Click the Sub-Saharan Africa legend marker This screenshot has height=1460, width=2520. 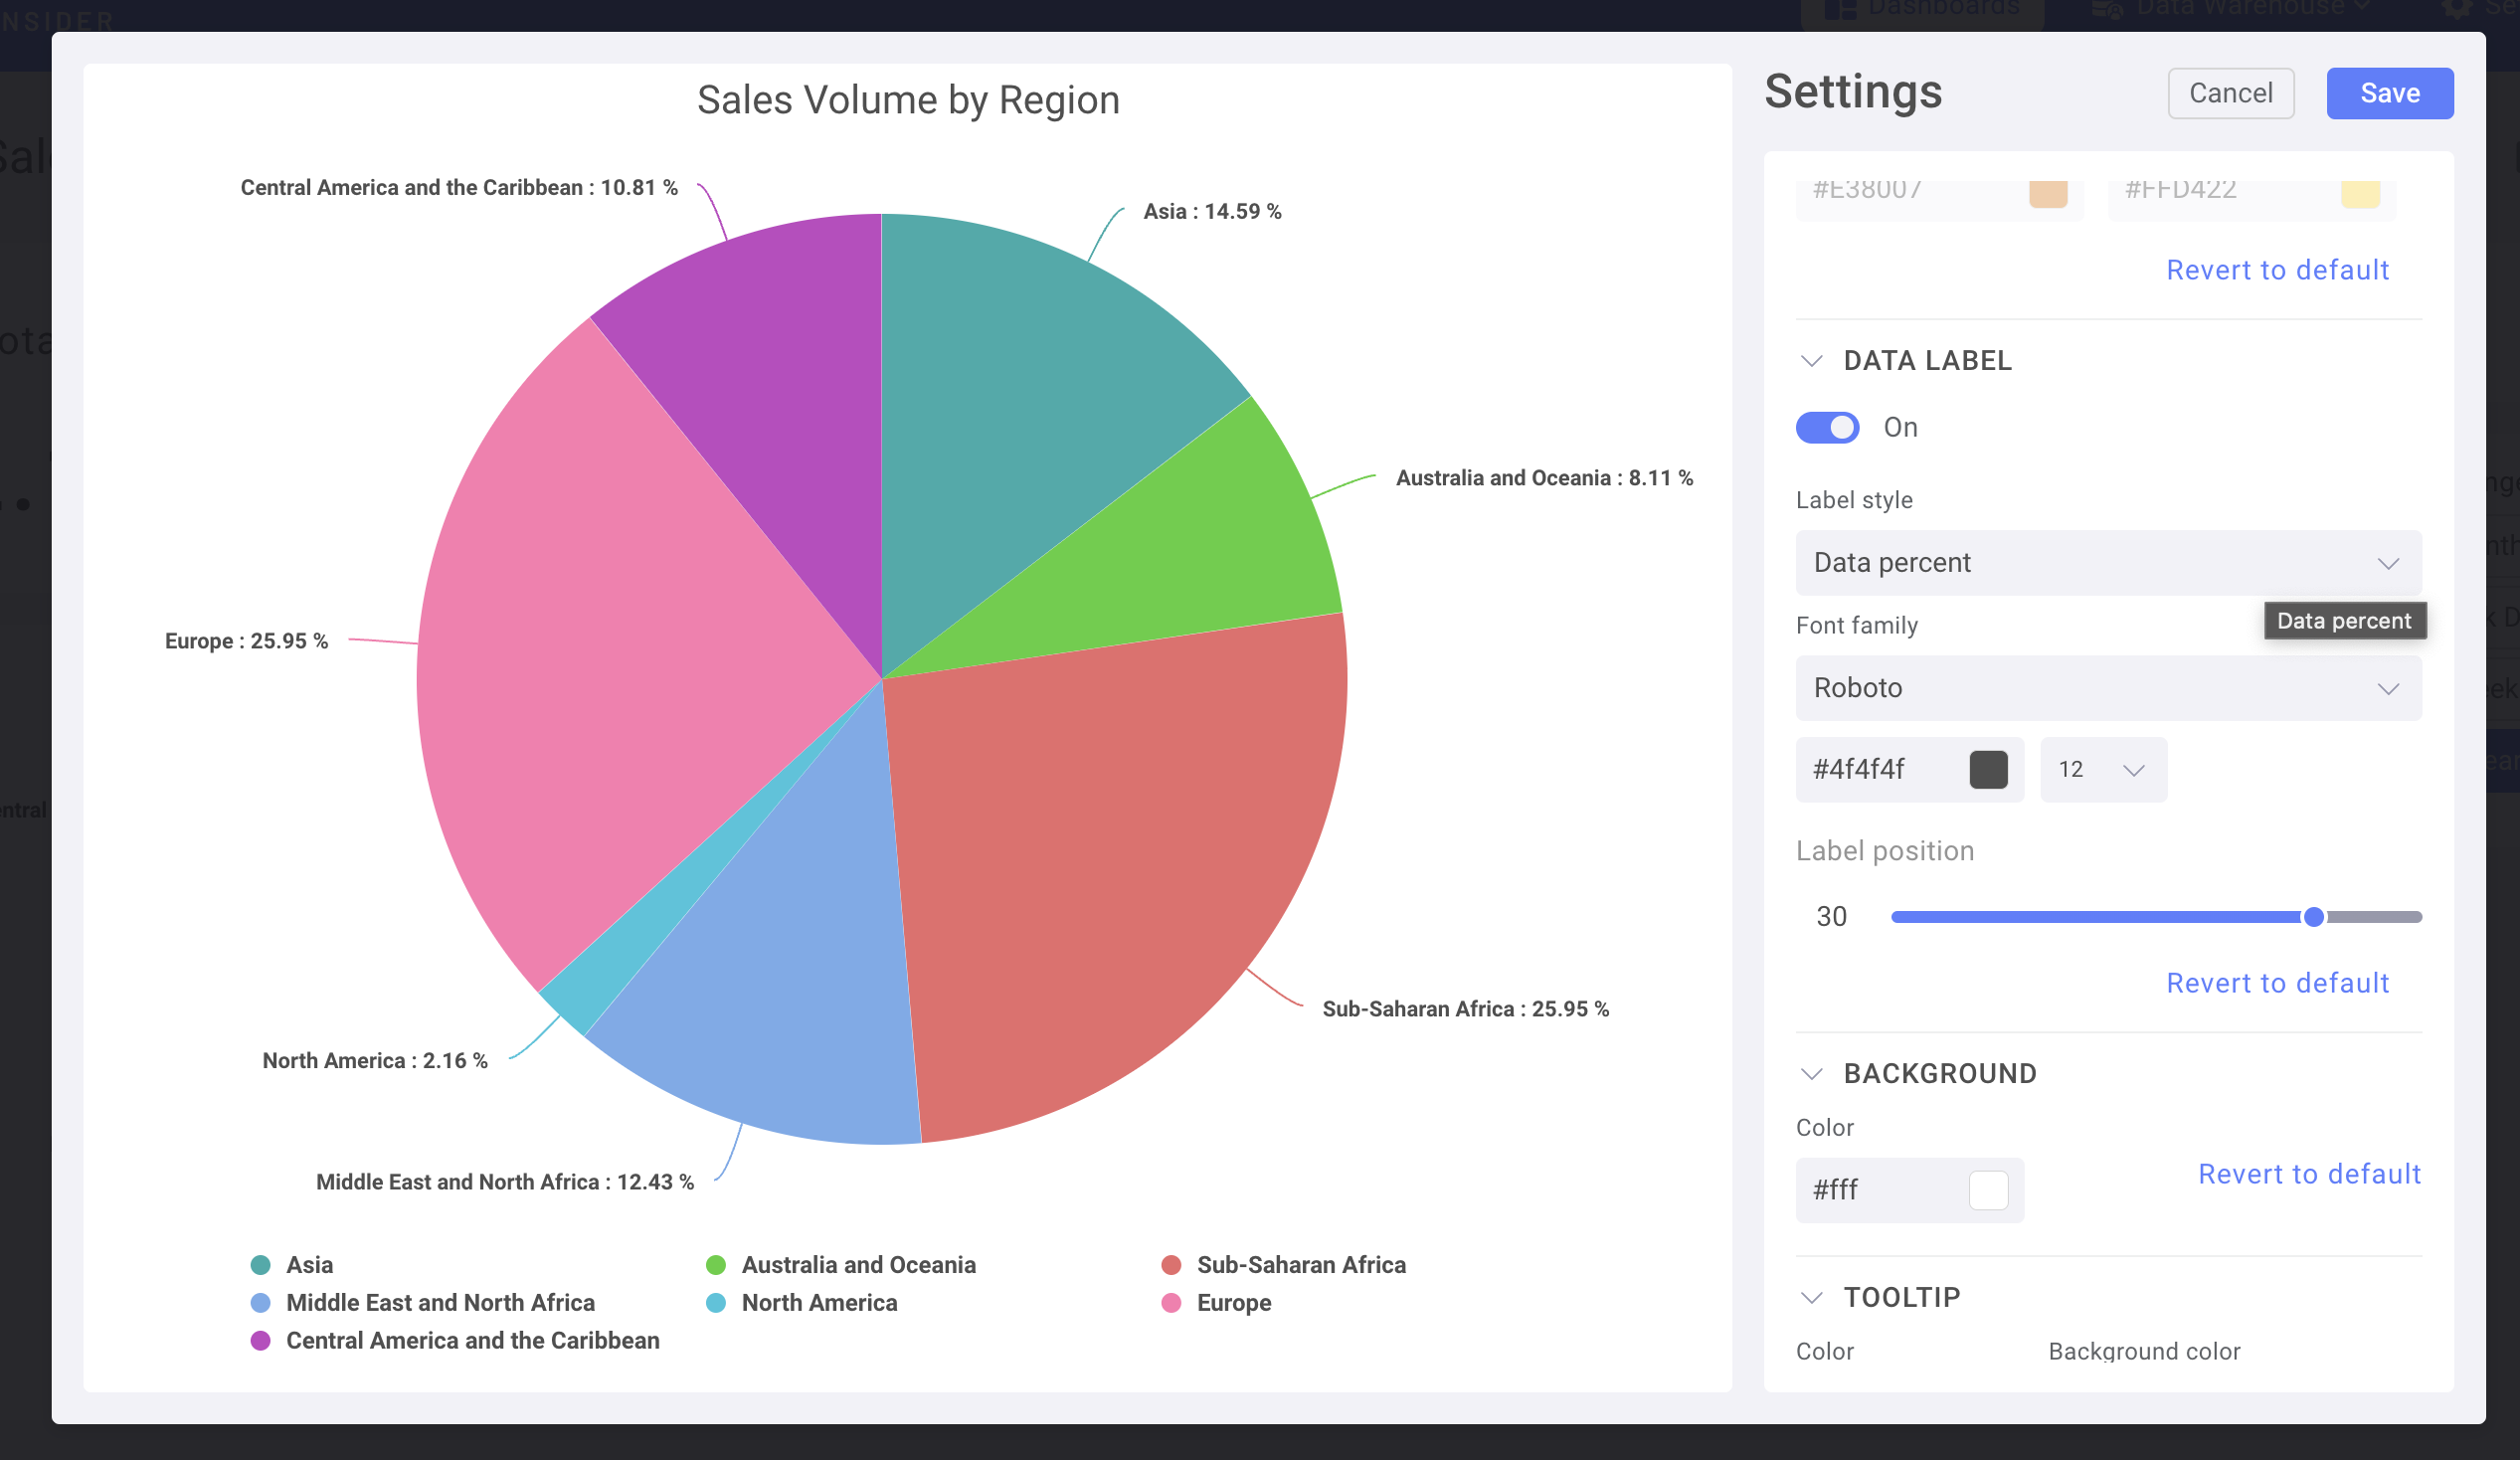point(1172,1265)
